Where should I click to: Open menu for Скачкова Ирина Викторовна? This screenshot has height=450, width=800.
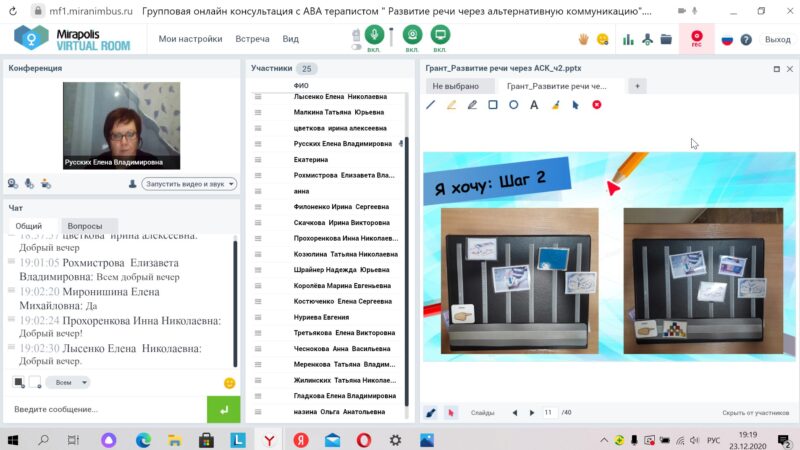pyautogui.click(x=258, y=222)
